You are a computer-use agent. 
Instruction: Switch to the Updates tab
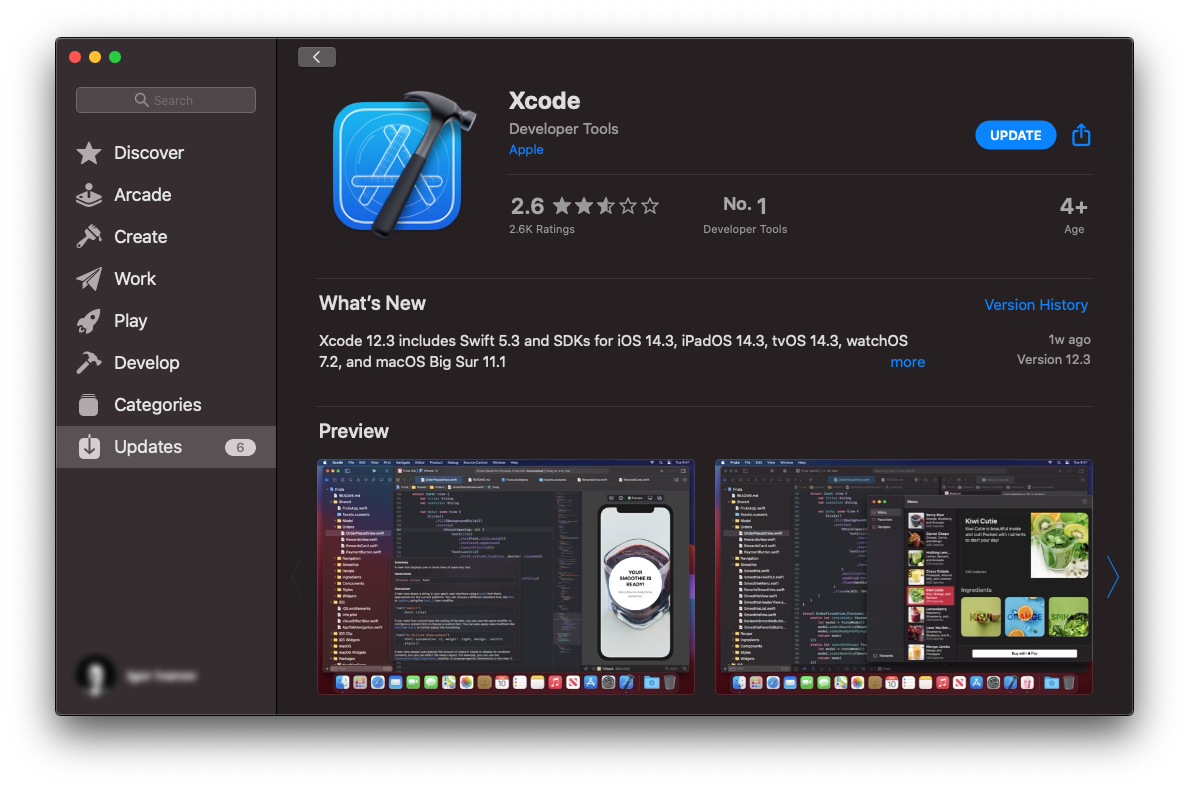tap(150, 446)
